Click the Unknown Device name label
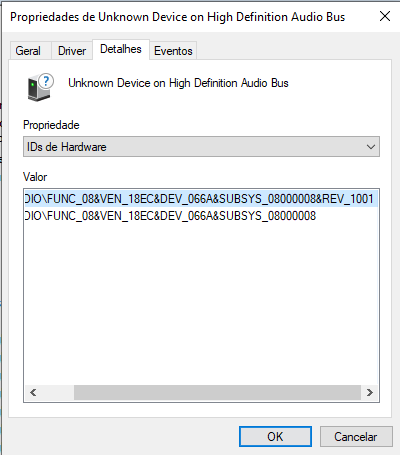Image resolution: width=400 pixels, height=455 pixels. (x=178, y=83)
